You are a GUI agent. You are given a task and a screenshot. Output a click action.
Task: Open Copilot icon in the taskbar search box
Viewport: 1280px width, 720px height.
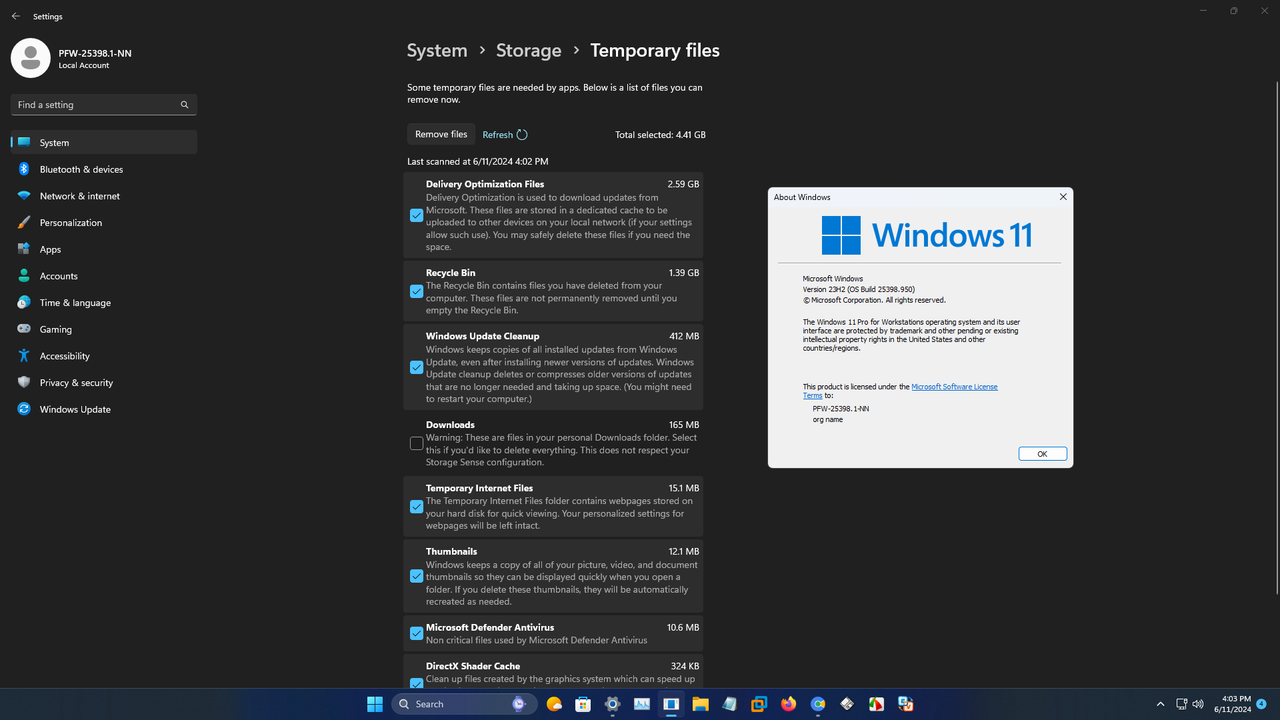coord(519,704)
